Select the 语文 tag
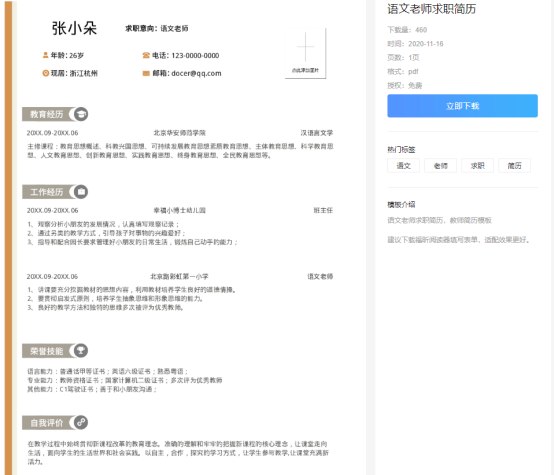 (403, 165)
